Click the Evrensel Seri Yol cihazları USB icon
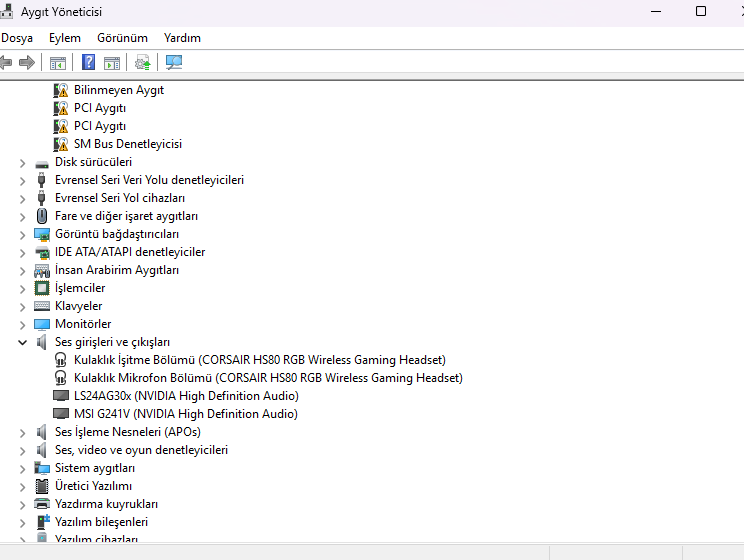Screen dimensions: 744x560 coord(42,198)
